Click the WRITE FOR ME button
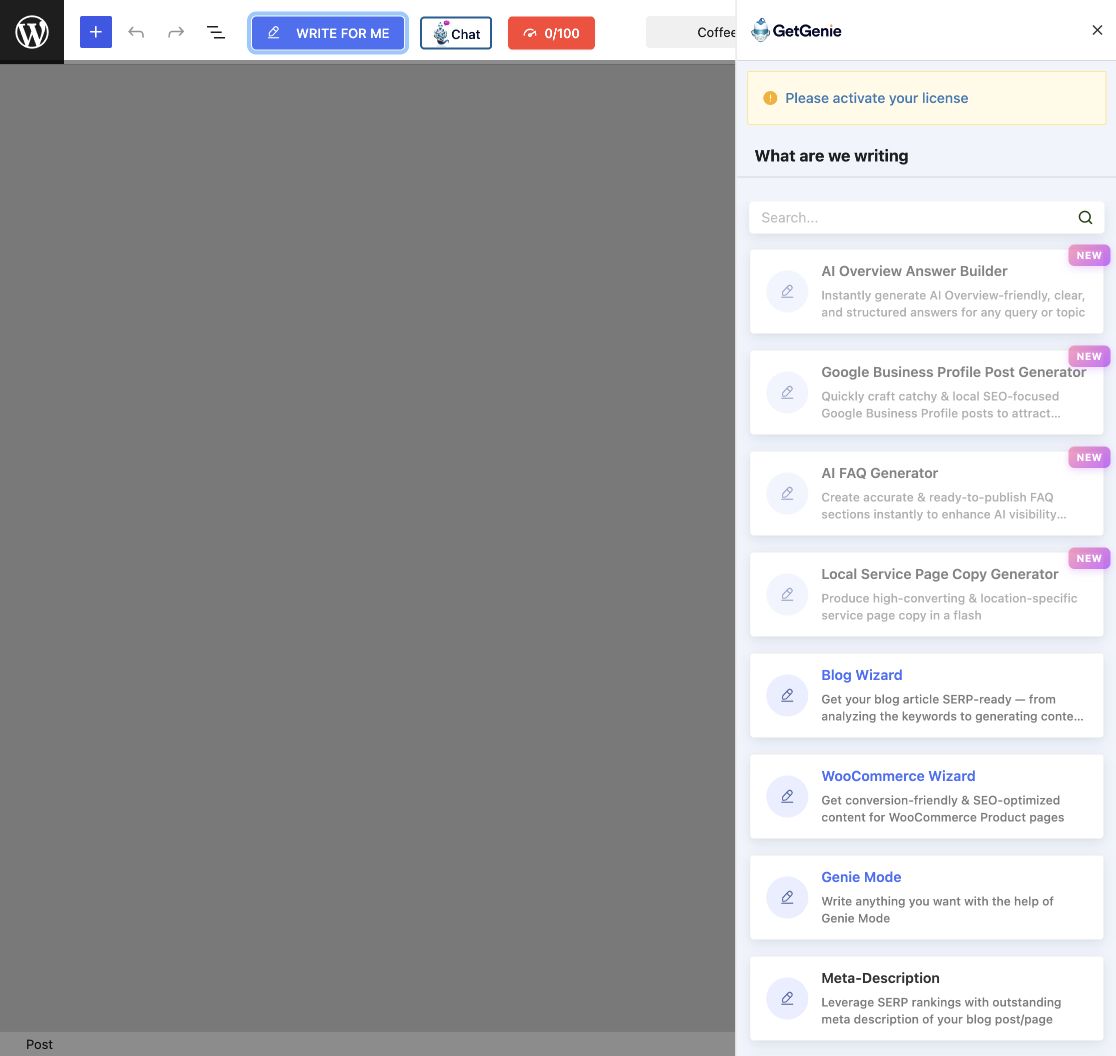 coord(328,33)
